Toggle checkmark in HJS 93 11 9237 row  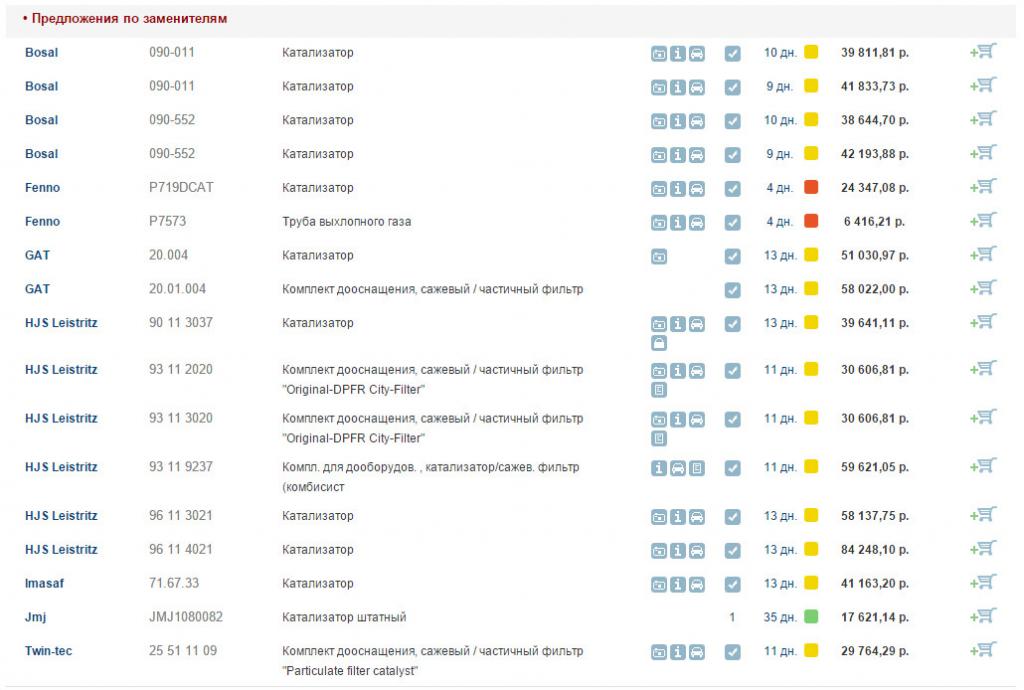point(733,468)
